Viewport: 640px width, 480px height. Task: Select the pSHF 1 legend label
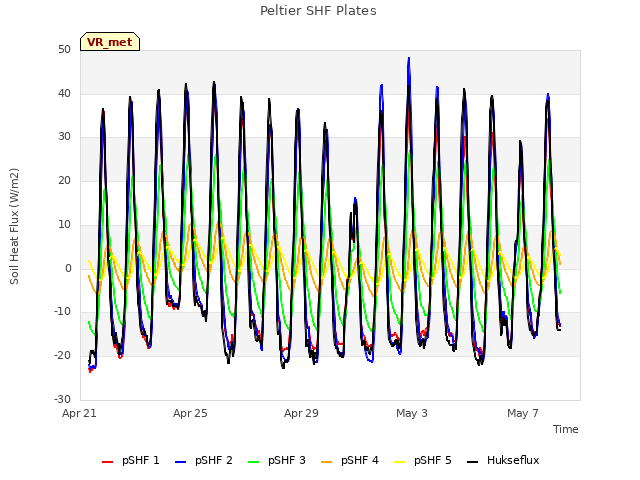point(140,460)
